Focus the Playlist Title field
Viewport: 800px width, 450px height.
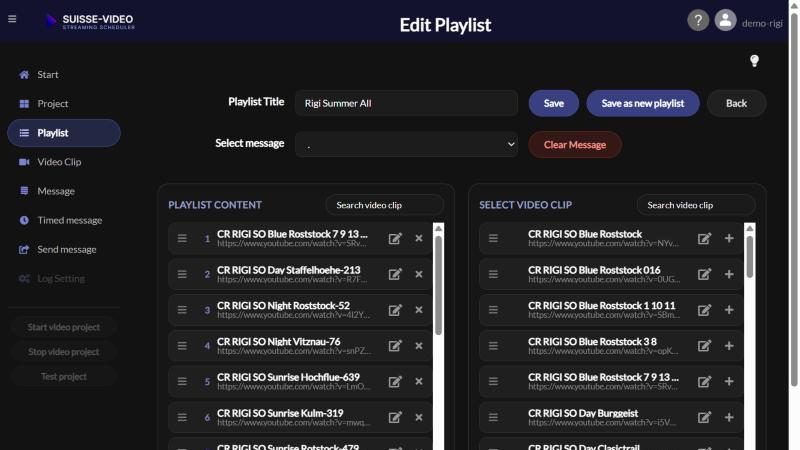[407, 103]
